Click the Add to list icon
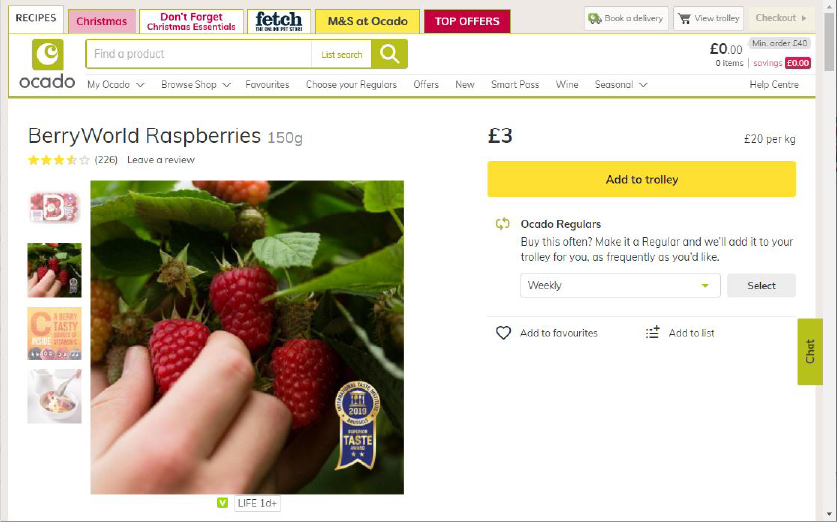 pos(653,333)
